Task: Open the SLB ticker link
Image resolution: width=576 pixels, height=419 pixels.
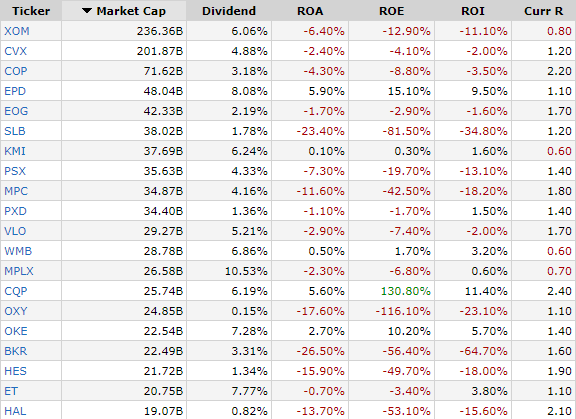Action: coord(15,131)
